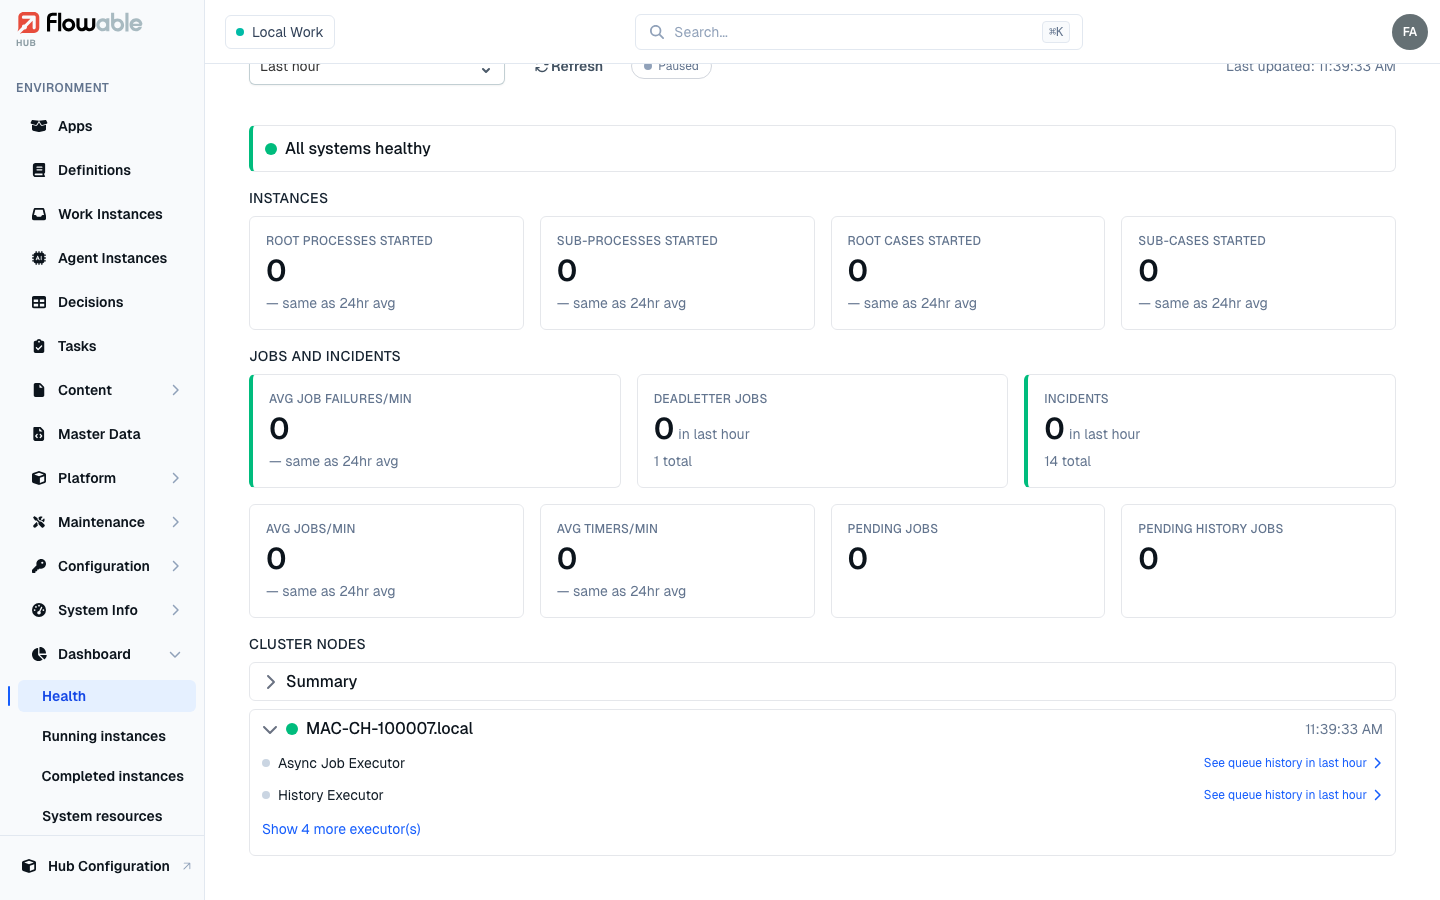The image size is (1440, 900).
Task: Open the Last hour time range dropdown
Action: (x=377, y=70)
